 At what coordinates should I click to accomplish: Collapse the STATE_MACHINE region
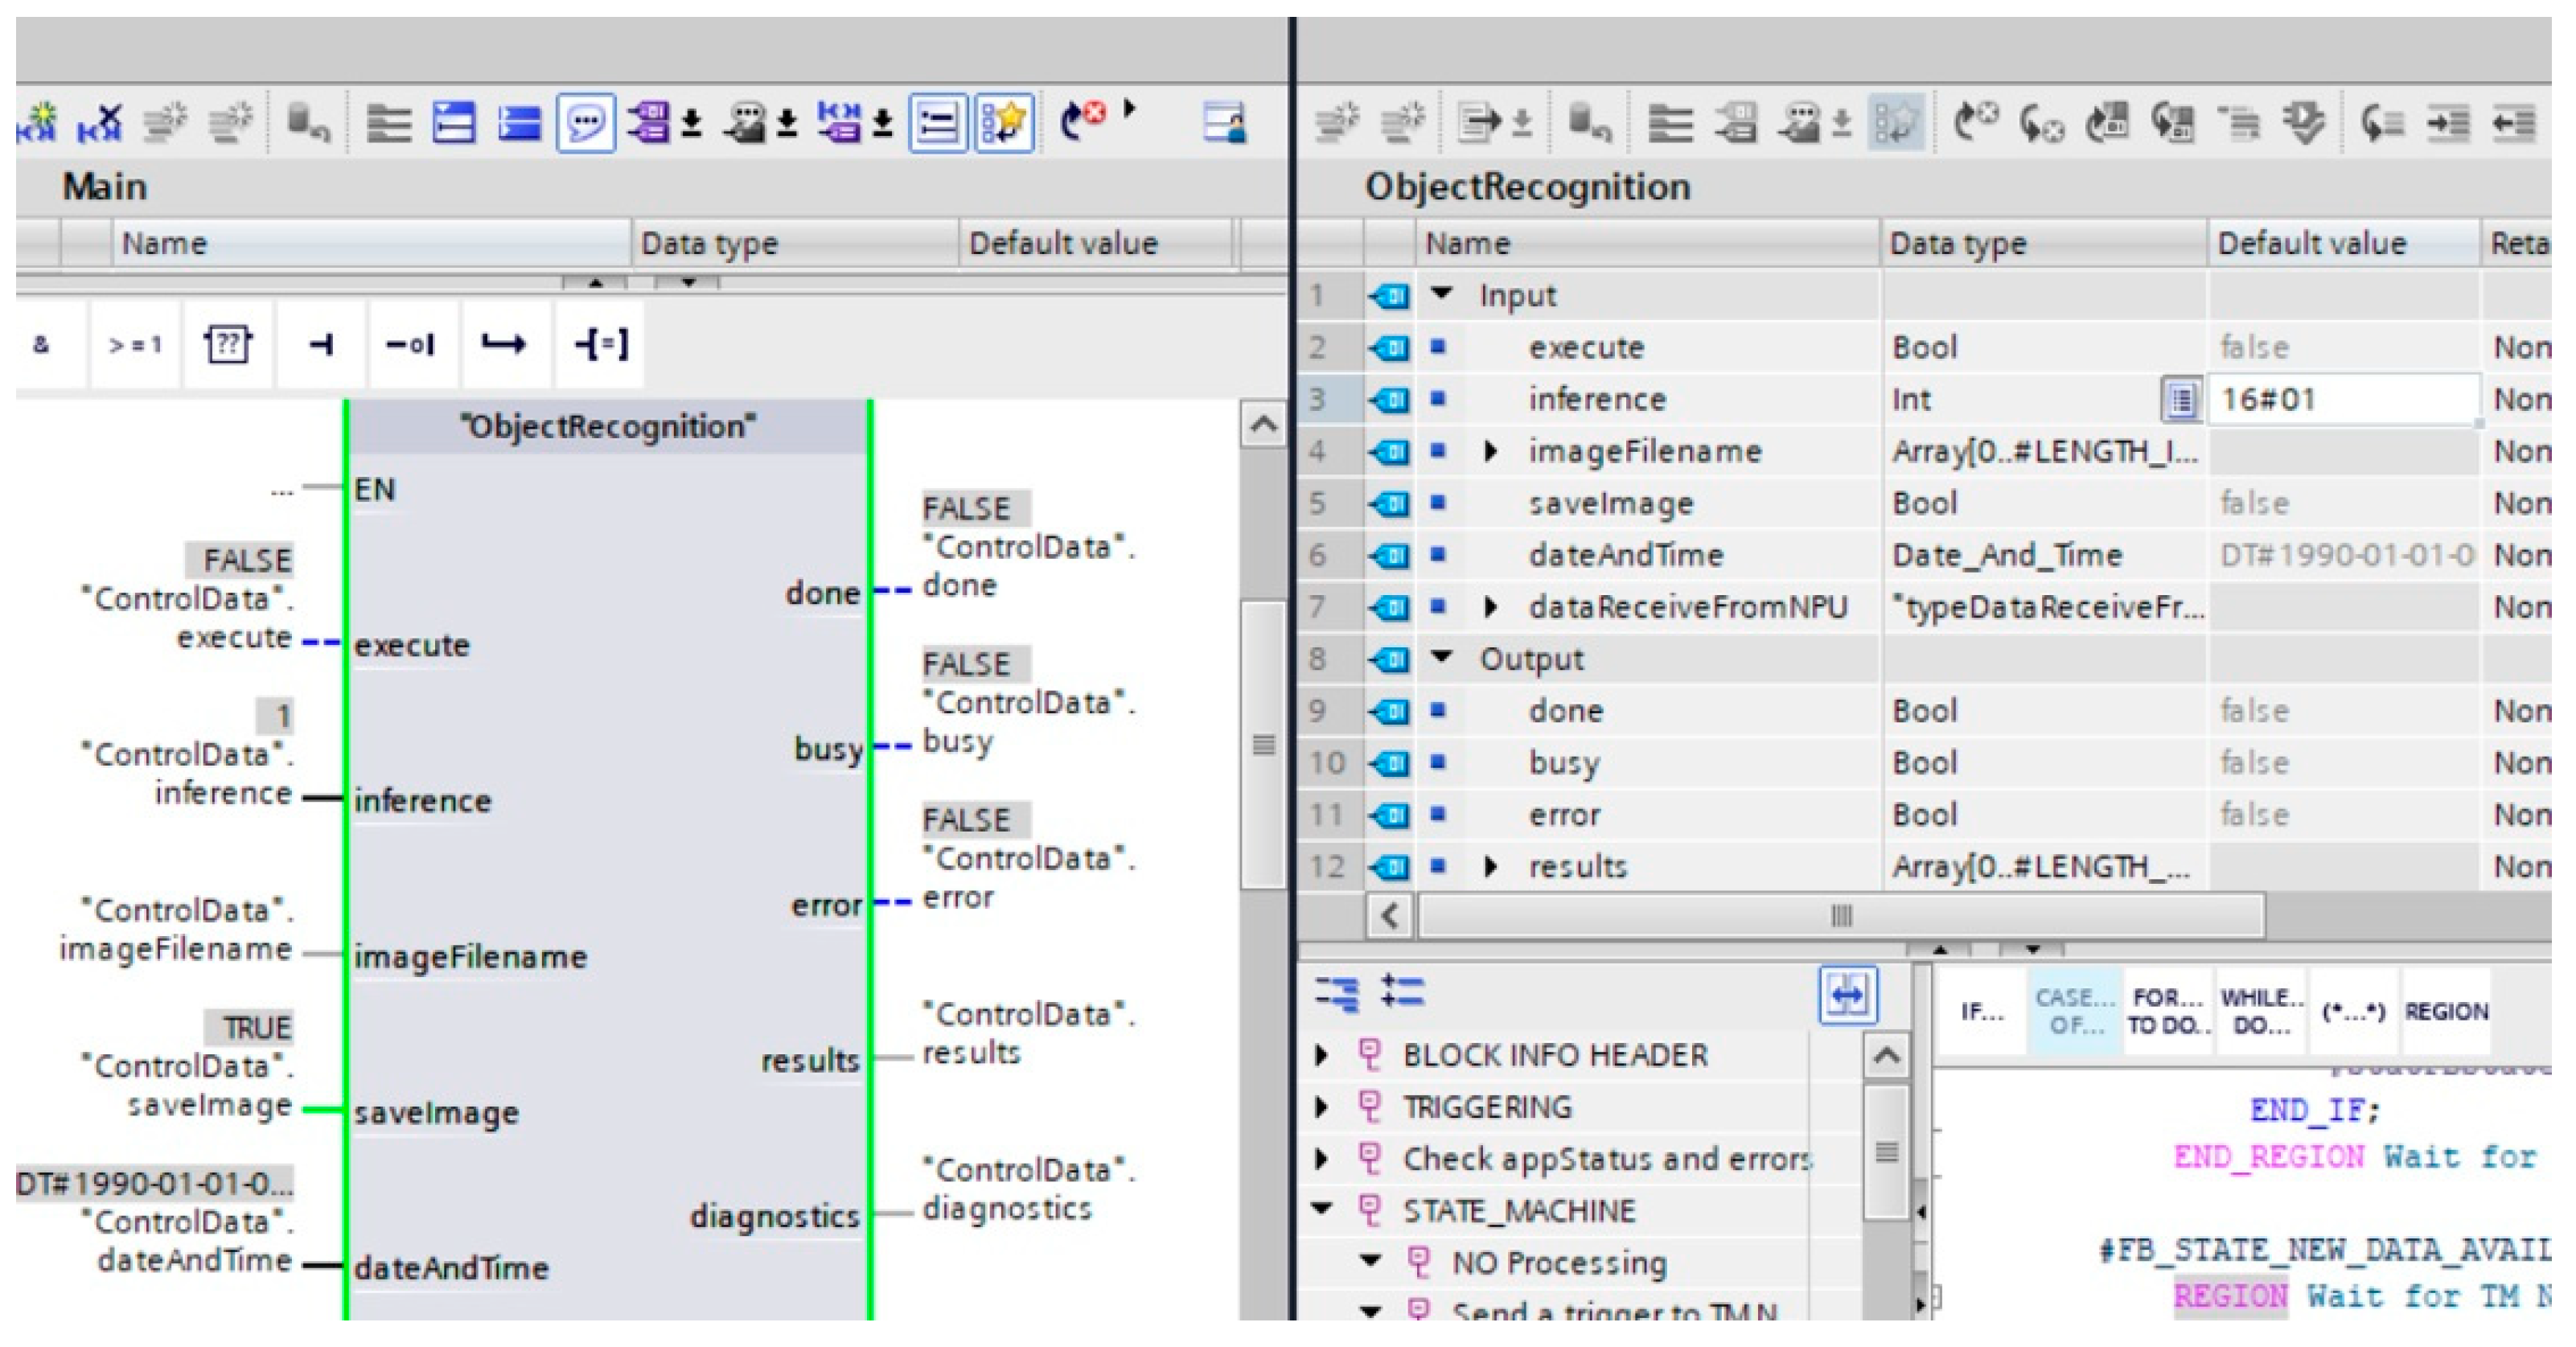click(x=1322, y=1210)
